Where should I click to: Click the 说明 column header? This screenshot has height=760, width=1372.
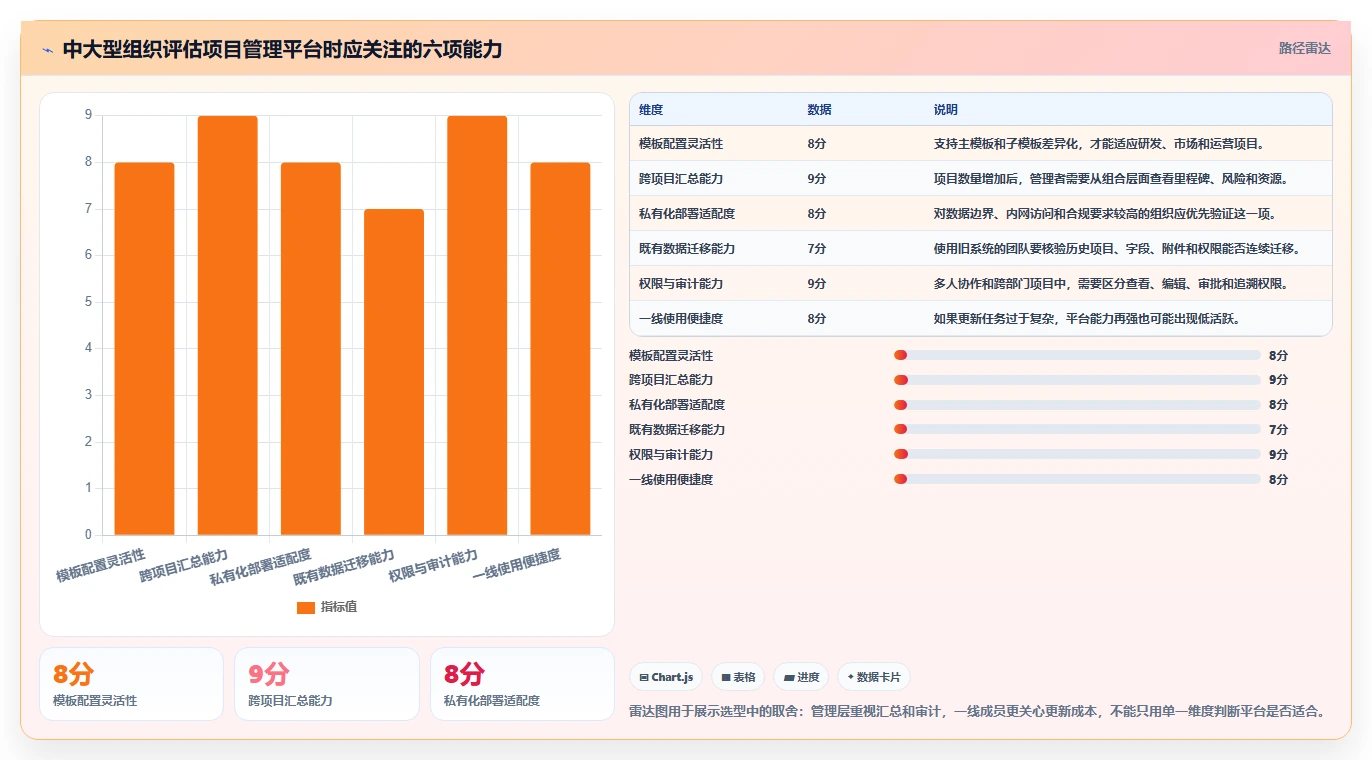945,110
